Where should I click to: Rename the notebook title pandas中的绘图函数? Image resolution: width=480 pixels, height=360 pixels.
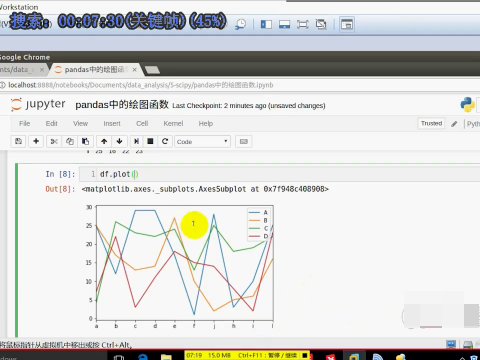tap(122, 105)
